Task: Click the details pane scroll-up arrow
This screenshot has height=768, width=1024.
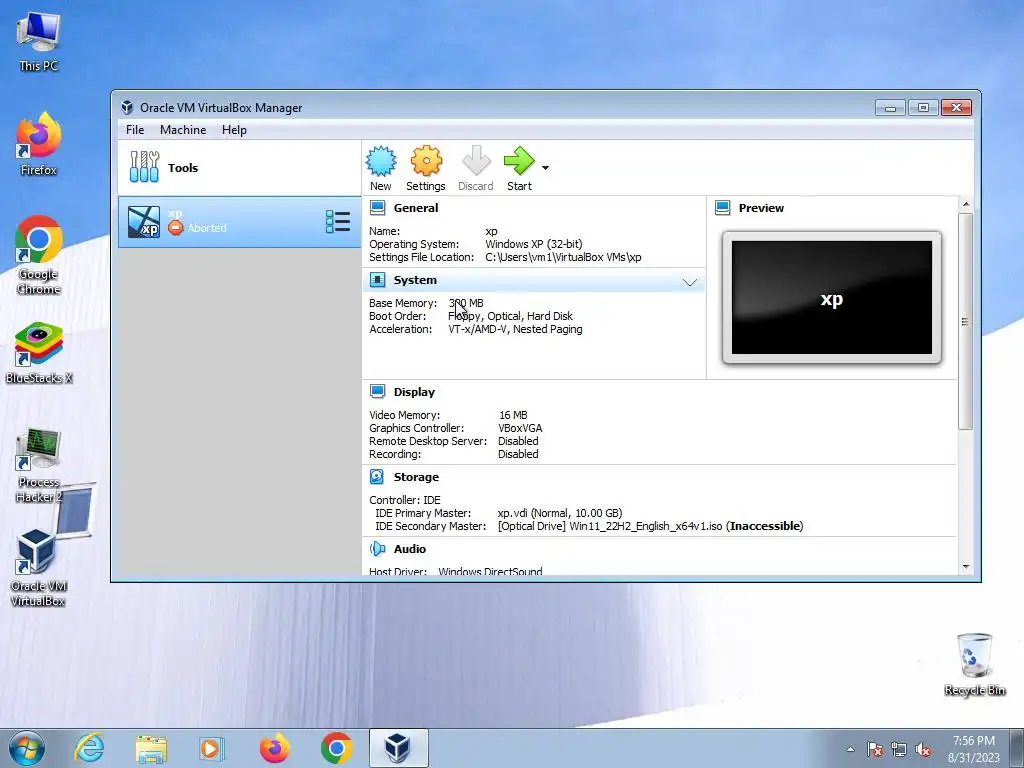Action: 966,204
